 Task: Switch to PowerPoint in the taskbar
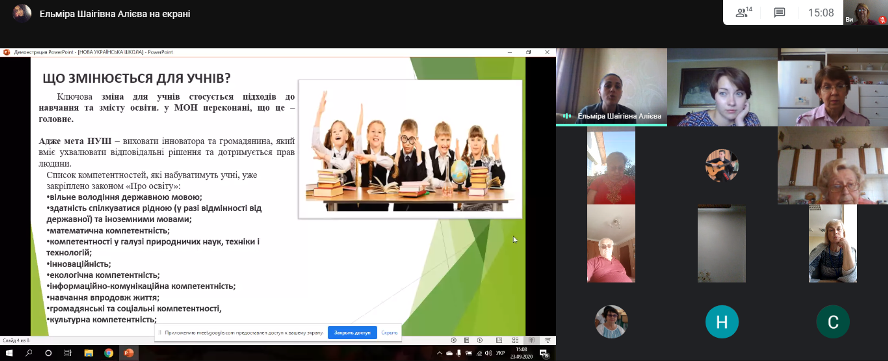point(129,353)
